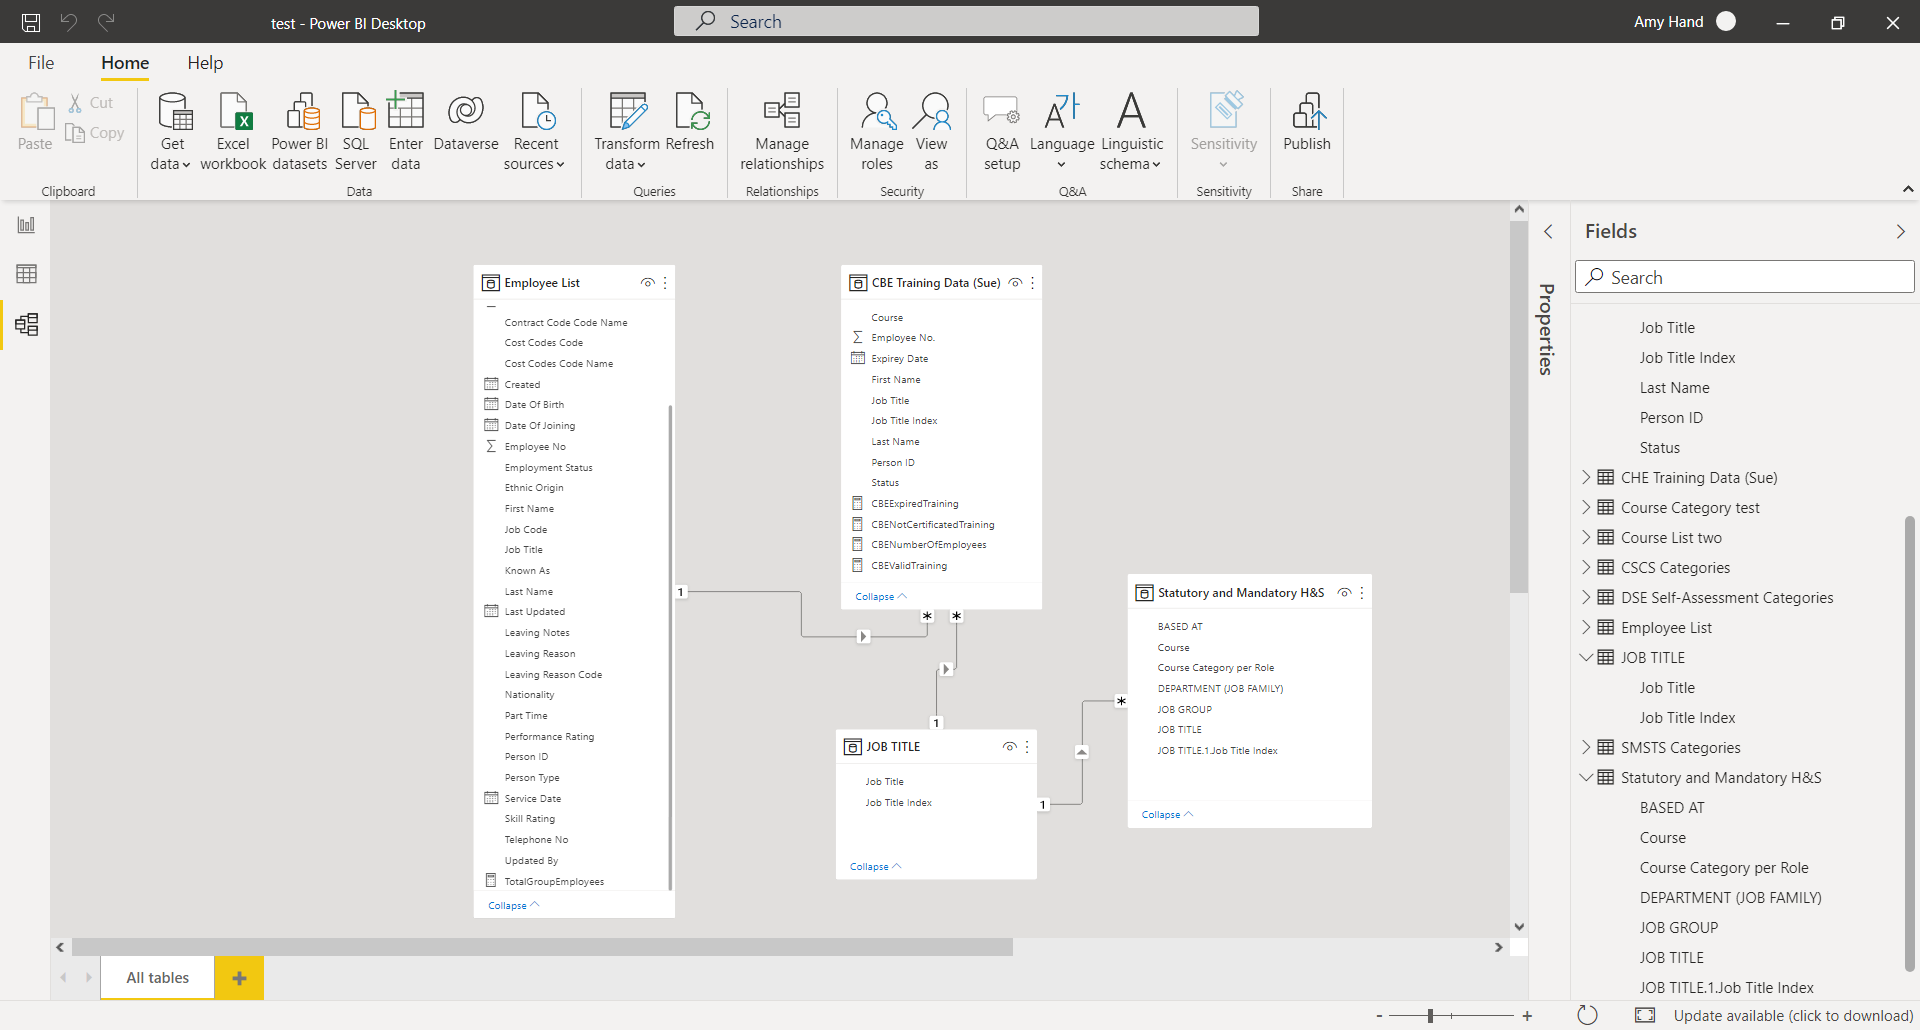Toggle visibility of CBE Training Data table

1015,283
